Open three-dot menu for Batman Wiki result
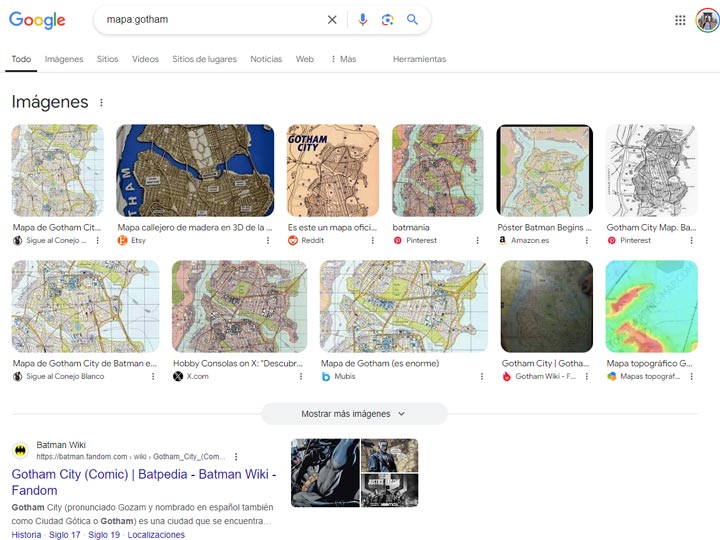This screenshot has height=540, width=720. (236, 457)
